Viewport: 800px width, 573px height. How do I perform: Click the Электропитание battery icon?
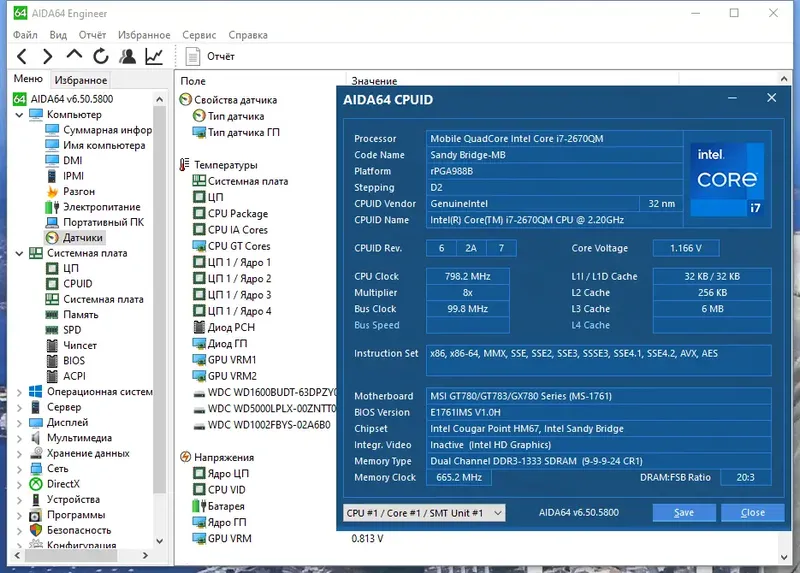(x=52, y=207)
